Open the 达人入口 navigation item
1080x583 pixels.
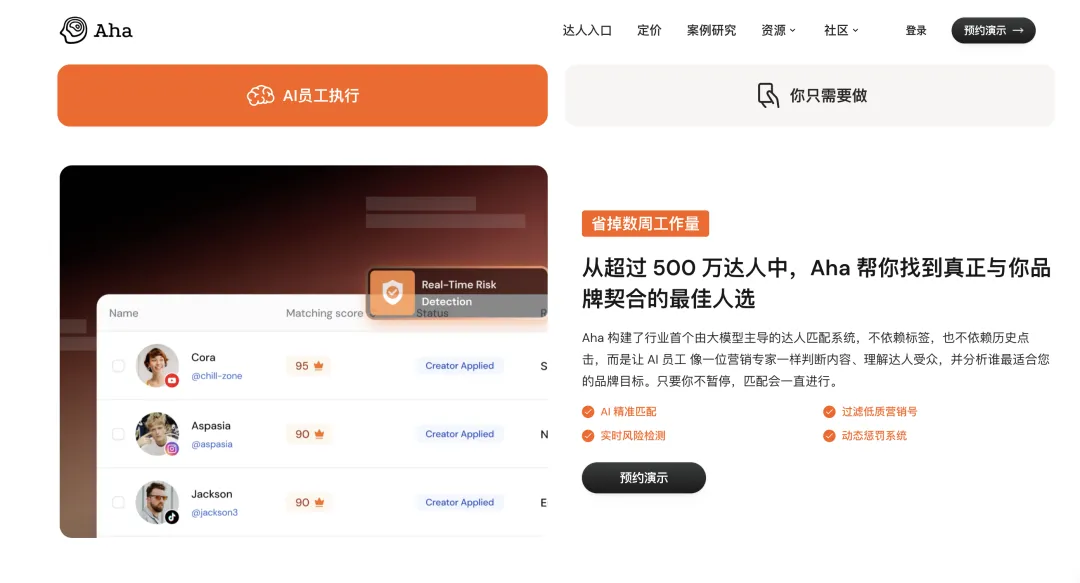click(587, 30)
